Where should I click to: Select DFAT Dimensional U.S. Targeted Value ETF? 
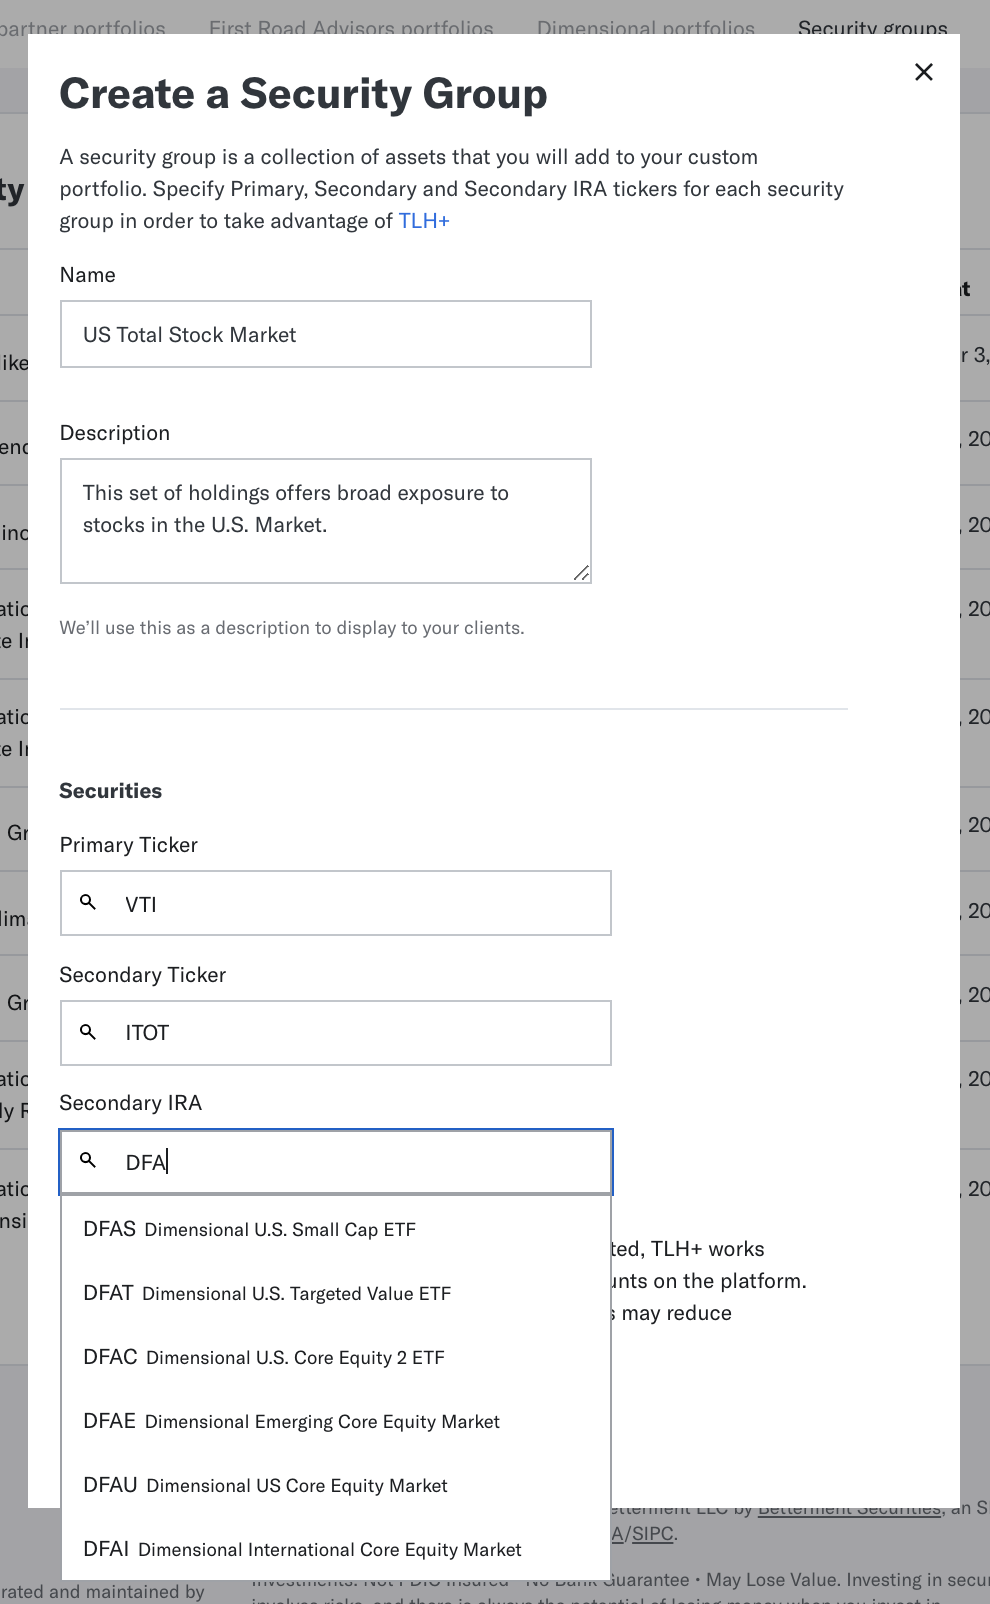tap(266, 1293)
